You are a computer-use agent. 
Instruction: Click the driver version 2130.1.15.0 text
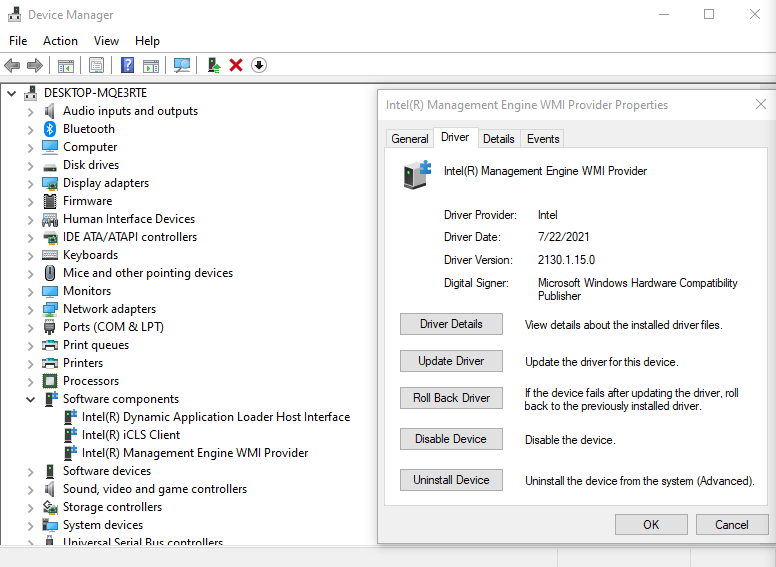(566, 260)
